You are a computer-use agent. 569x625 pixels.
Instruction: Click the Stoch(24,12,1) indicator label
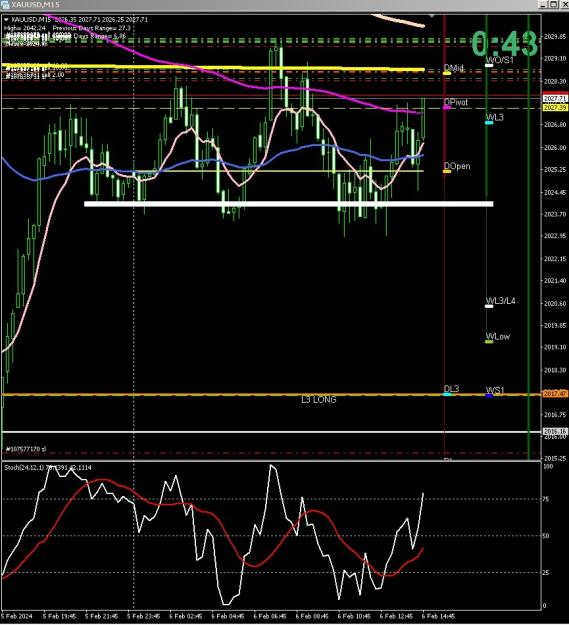pyautogui.click(x=24, y=467)
